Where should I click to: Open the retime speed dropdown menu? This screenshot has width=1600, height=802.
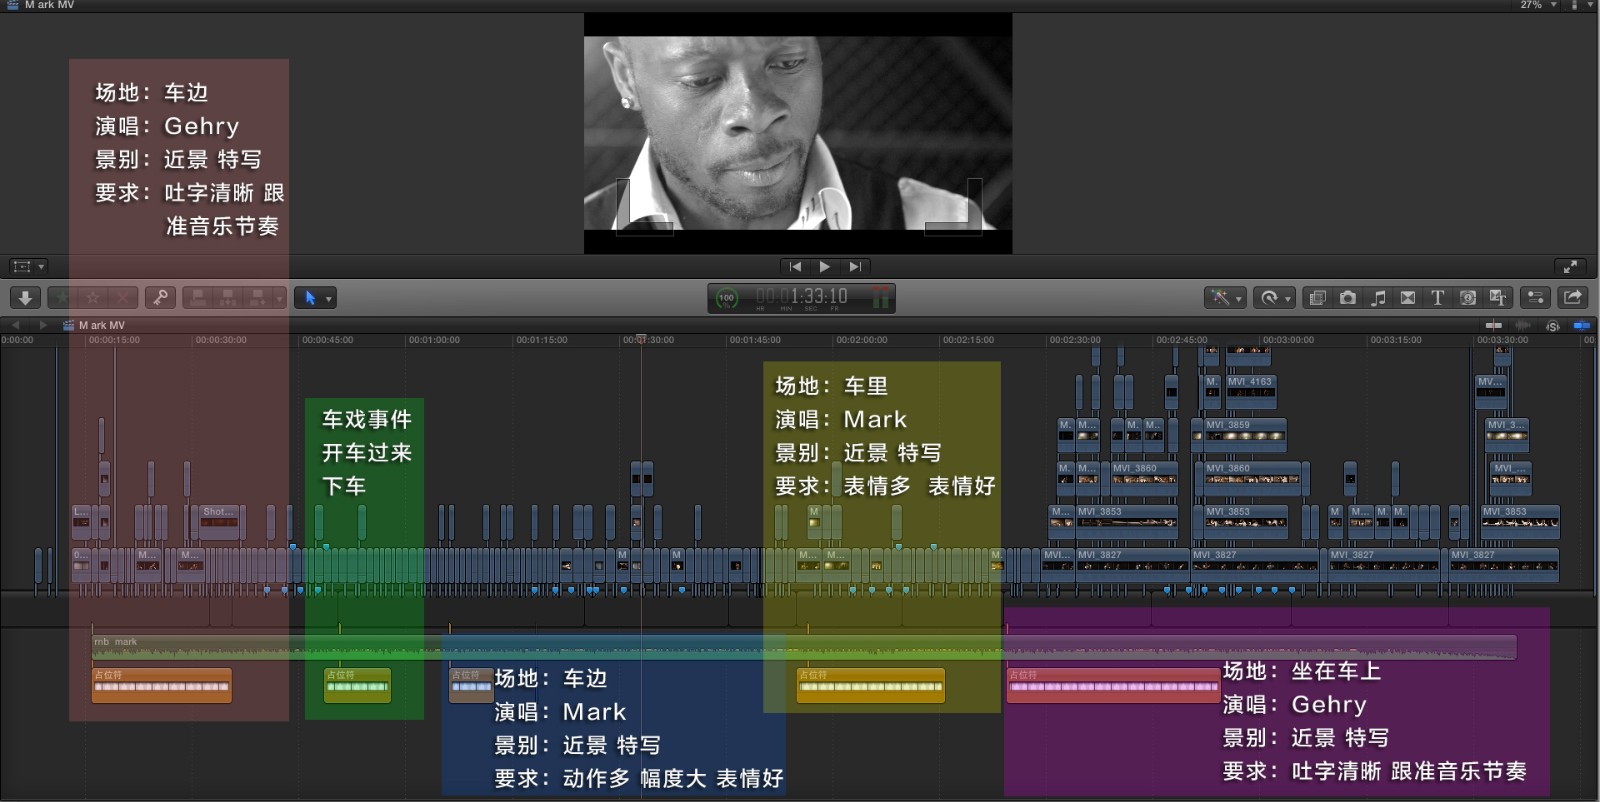pos(1275,298)
